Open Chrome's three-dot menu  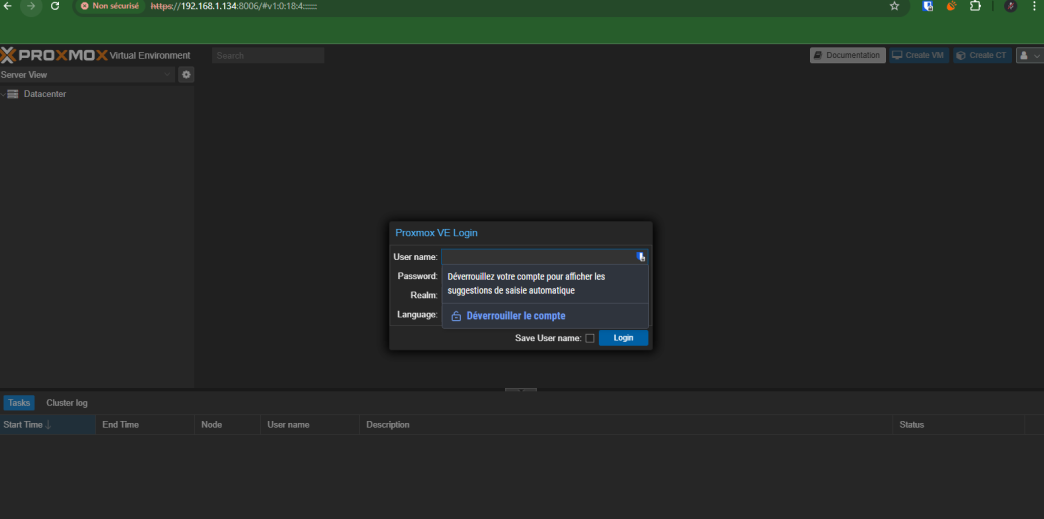click(1034, 6)
